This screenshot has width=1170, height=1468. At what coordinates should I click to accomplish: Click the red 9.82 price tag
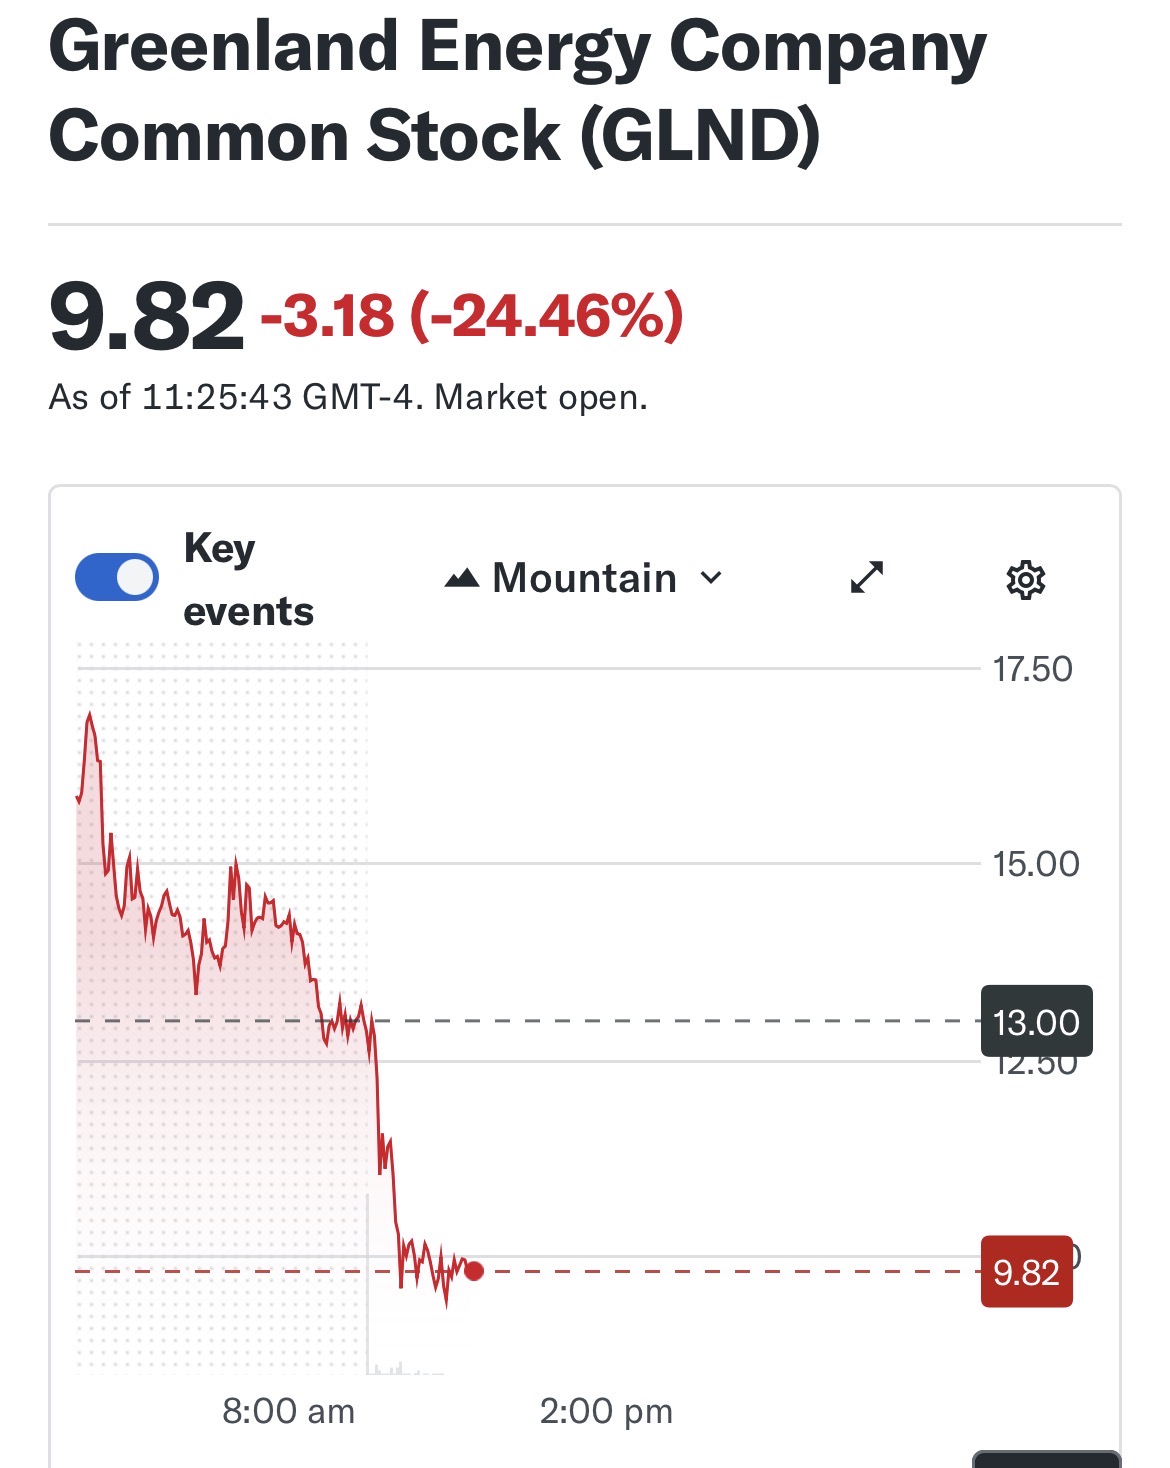1026,1272
